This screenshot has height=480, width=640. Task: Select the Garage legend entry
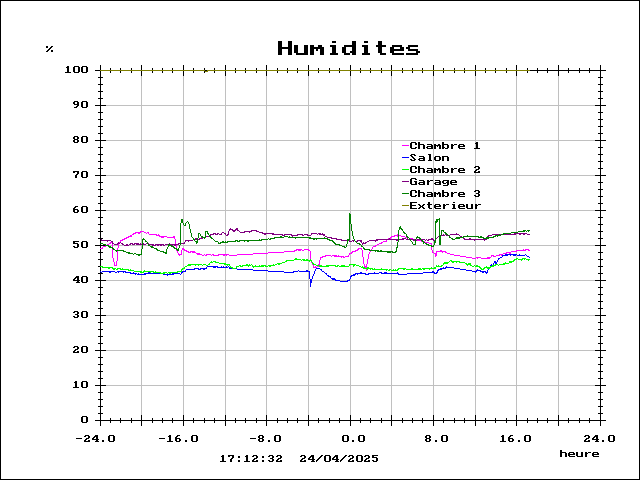pos(433,182)
